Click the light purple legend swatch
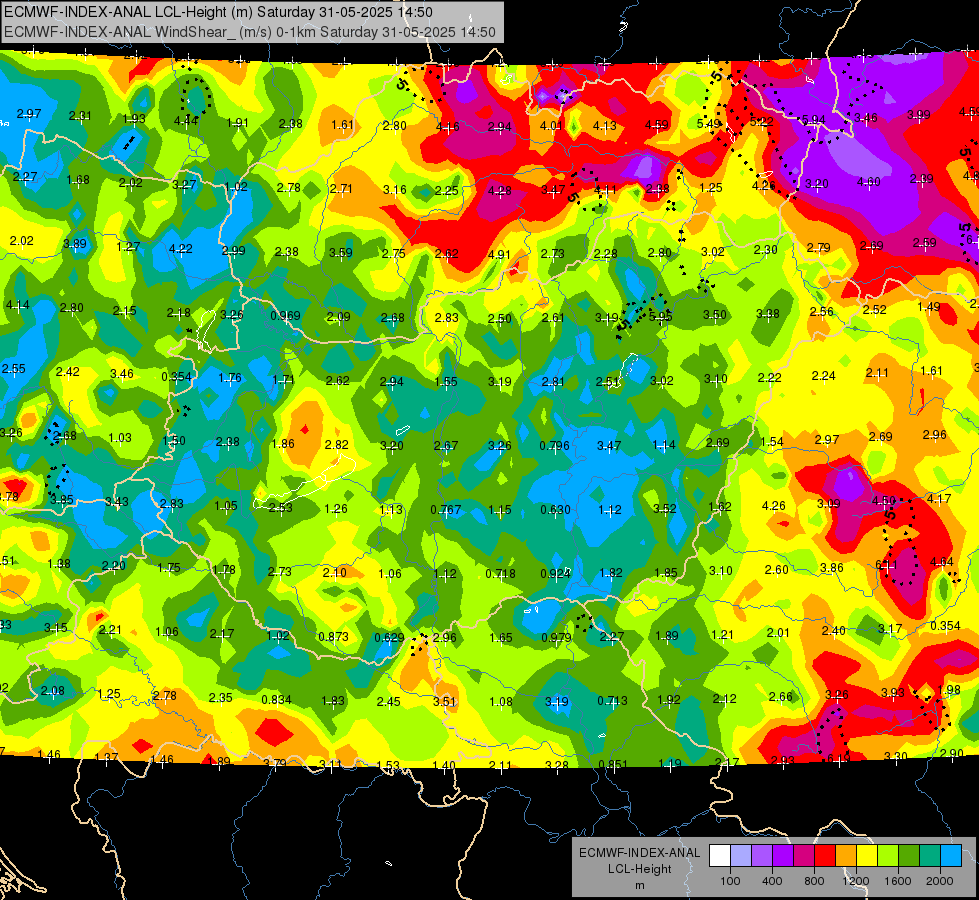This screenshot has width=979, height=900. pyautogui.click(x=762, y=856)
